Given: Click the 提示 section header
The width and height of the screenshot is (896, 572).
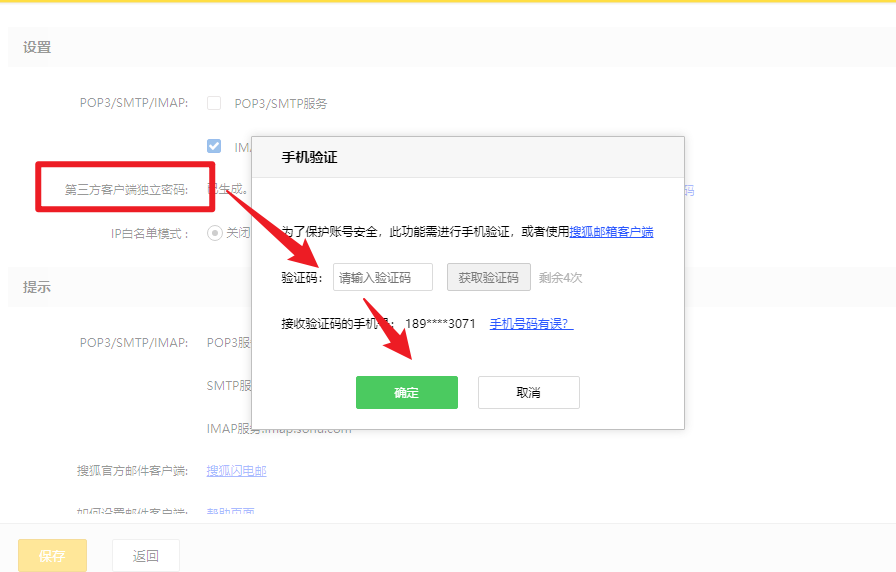Looking at the screenshot, I should coord(37,287).
